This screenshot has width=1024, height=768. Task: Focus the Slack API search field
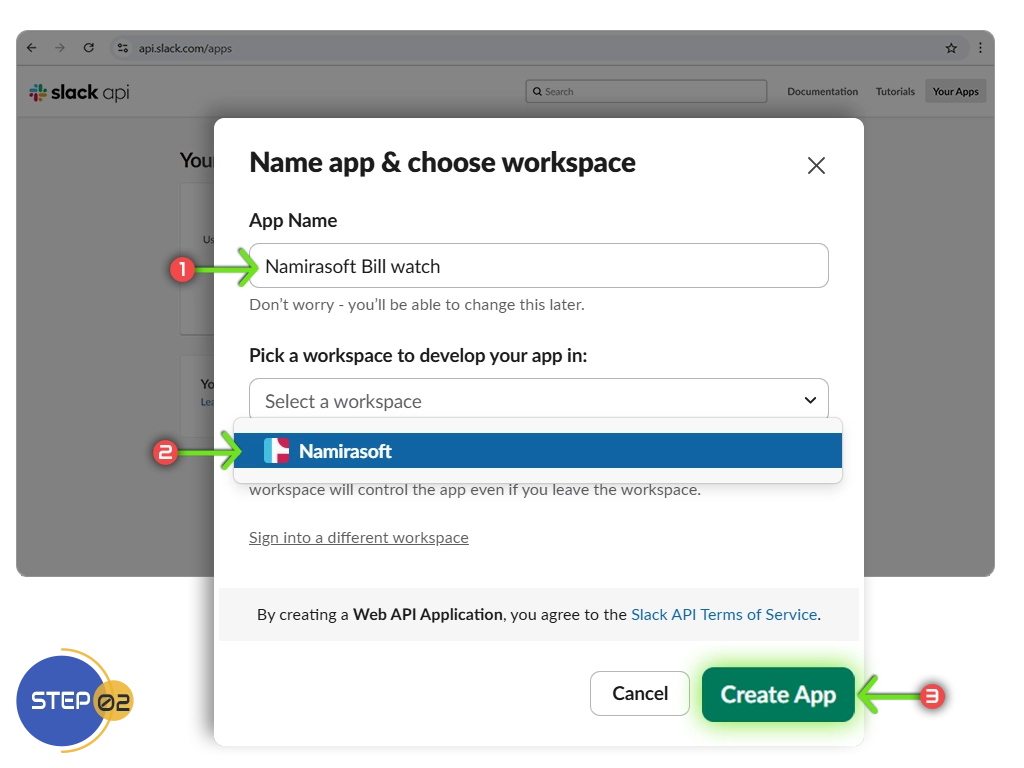click(x=646, y=92)
